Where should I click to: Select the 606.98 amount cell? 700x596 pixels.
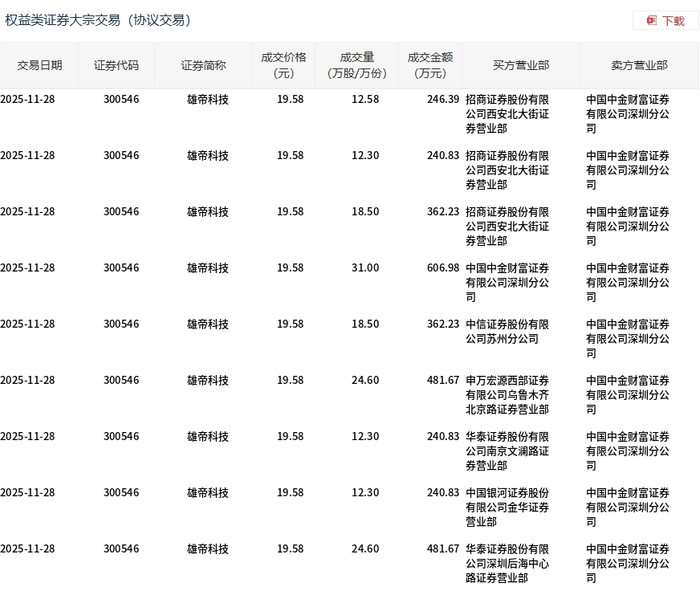coord(442,268)
